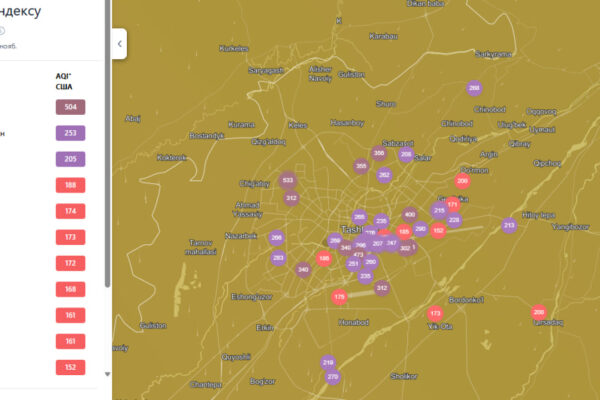This screenshot has width=600, height=400.
Task: Click the 270 AQI station marker
Action: pyautogui.click(x=333, y=377)
